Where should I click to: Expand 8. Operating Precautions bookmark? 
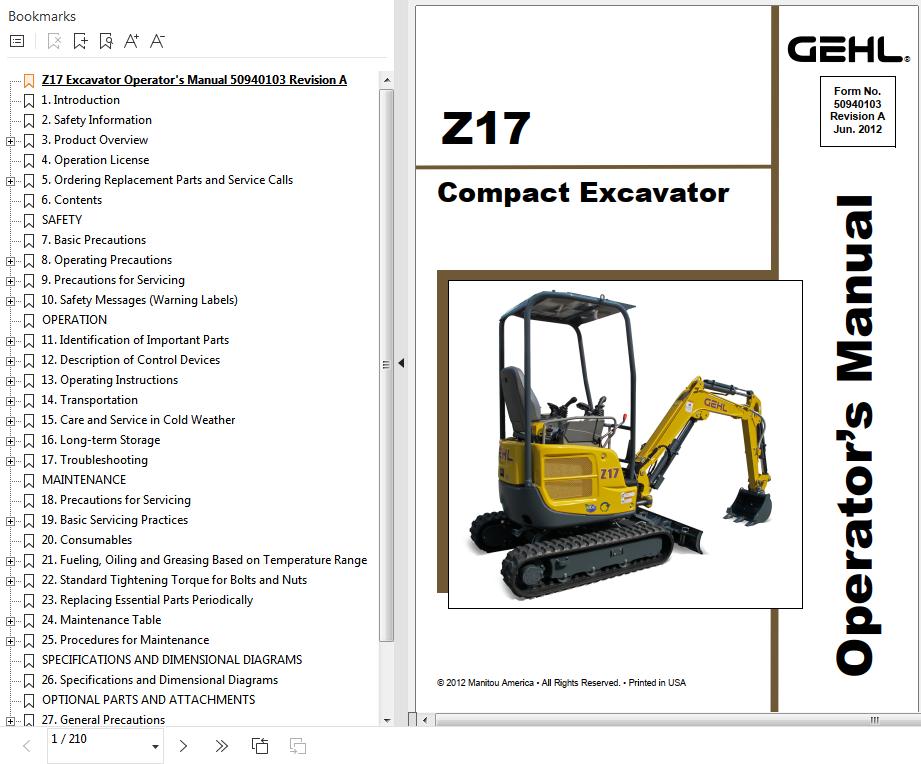click(x=10, y=261)
